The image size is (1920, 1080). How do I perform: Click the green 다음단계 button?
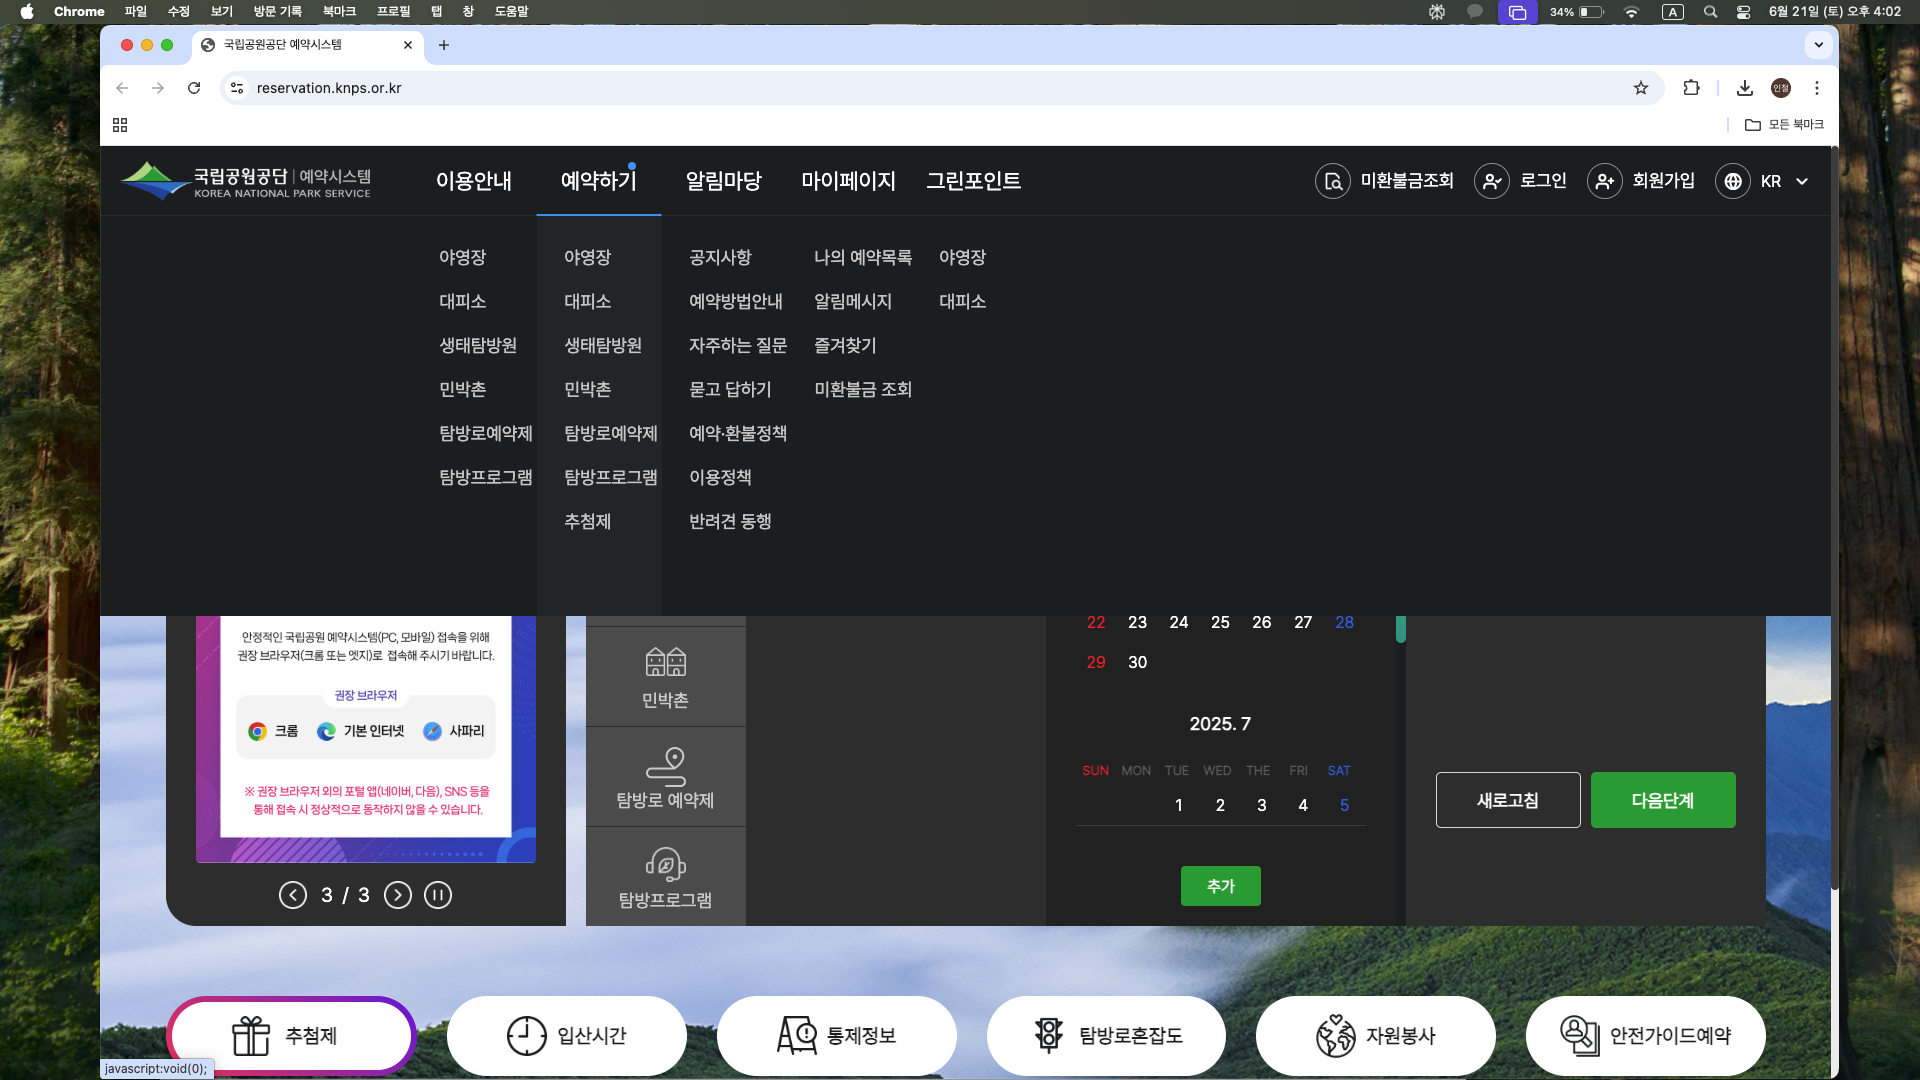point(1663,800)
